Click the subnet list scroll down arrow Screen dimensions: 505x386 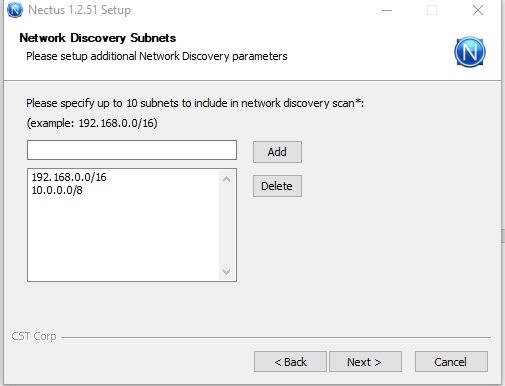(x=227, y=272)
